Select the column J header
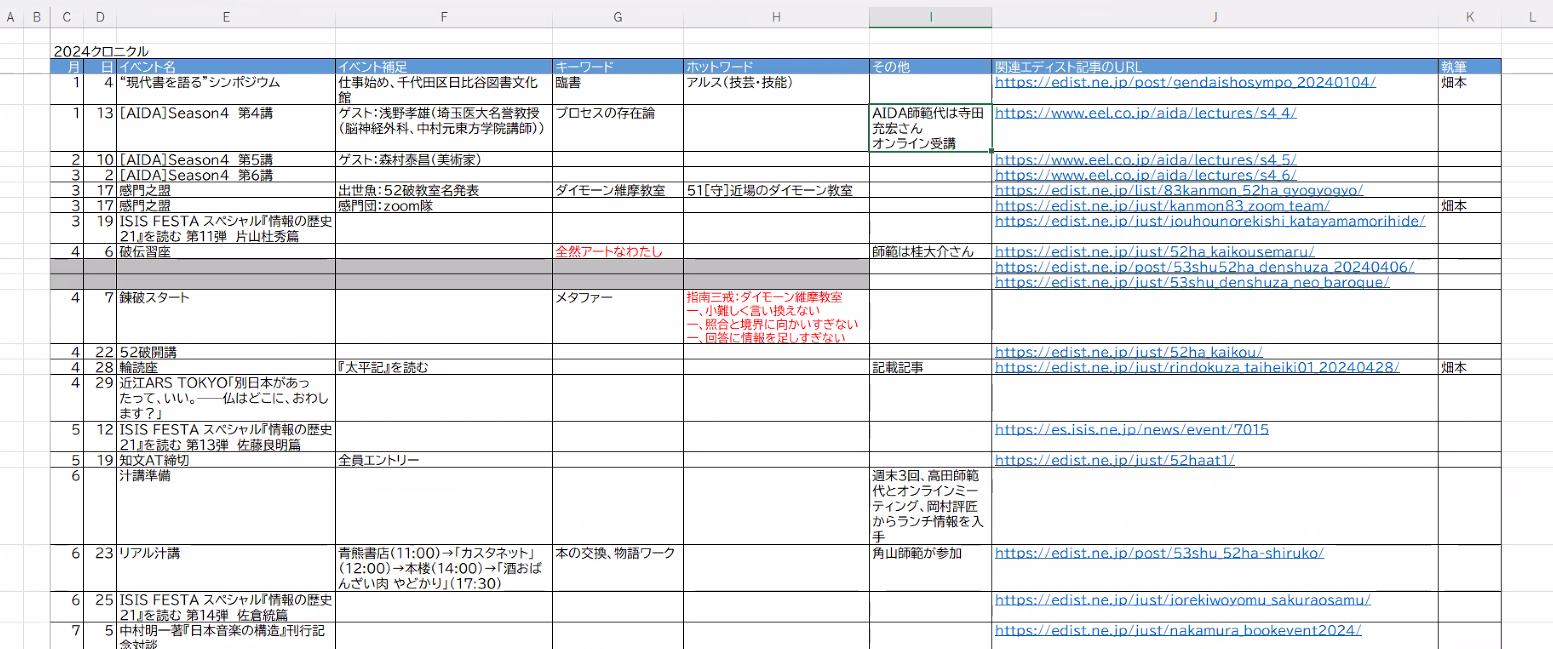Viewport: 1553px width, 649px height. coord(1214,17)
